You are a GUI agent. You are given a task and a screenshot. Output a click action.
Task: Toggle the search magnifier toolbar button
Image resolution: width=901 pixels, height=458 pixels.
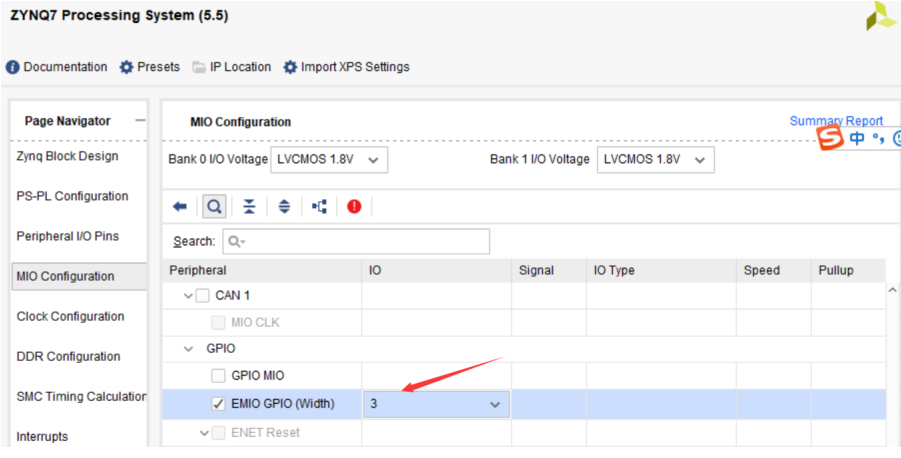tap(214, 207)
